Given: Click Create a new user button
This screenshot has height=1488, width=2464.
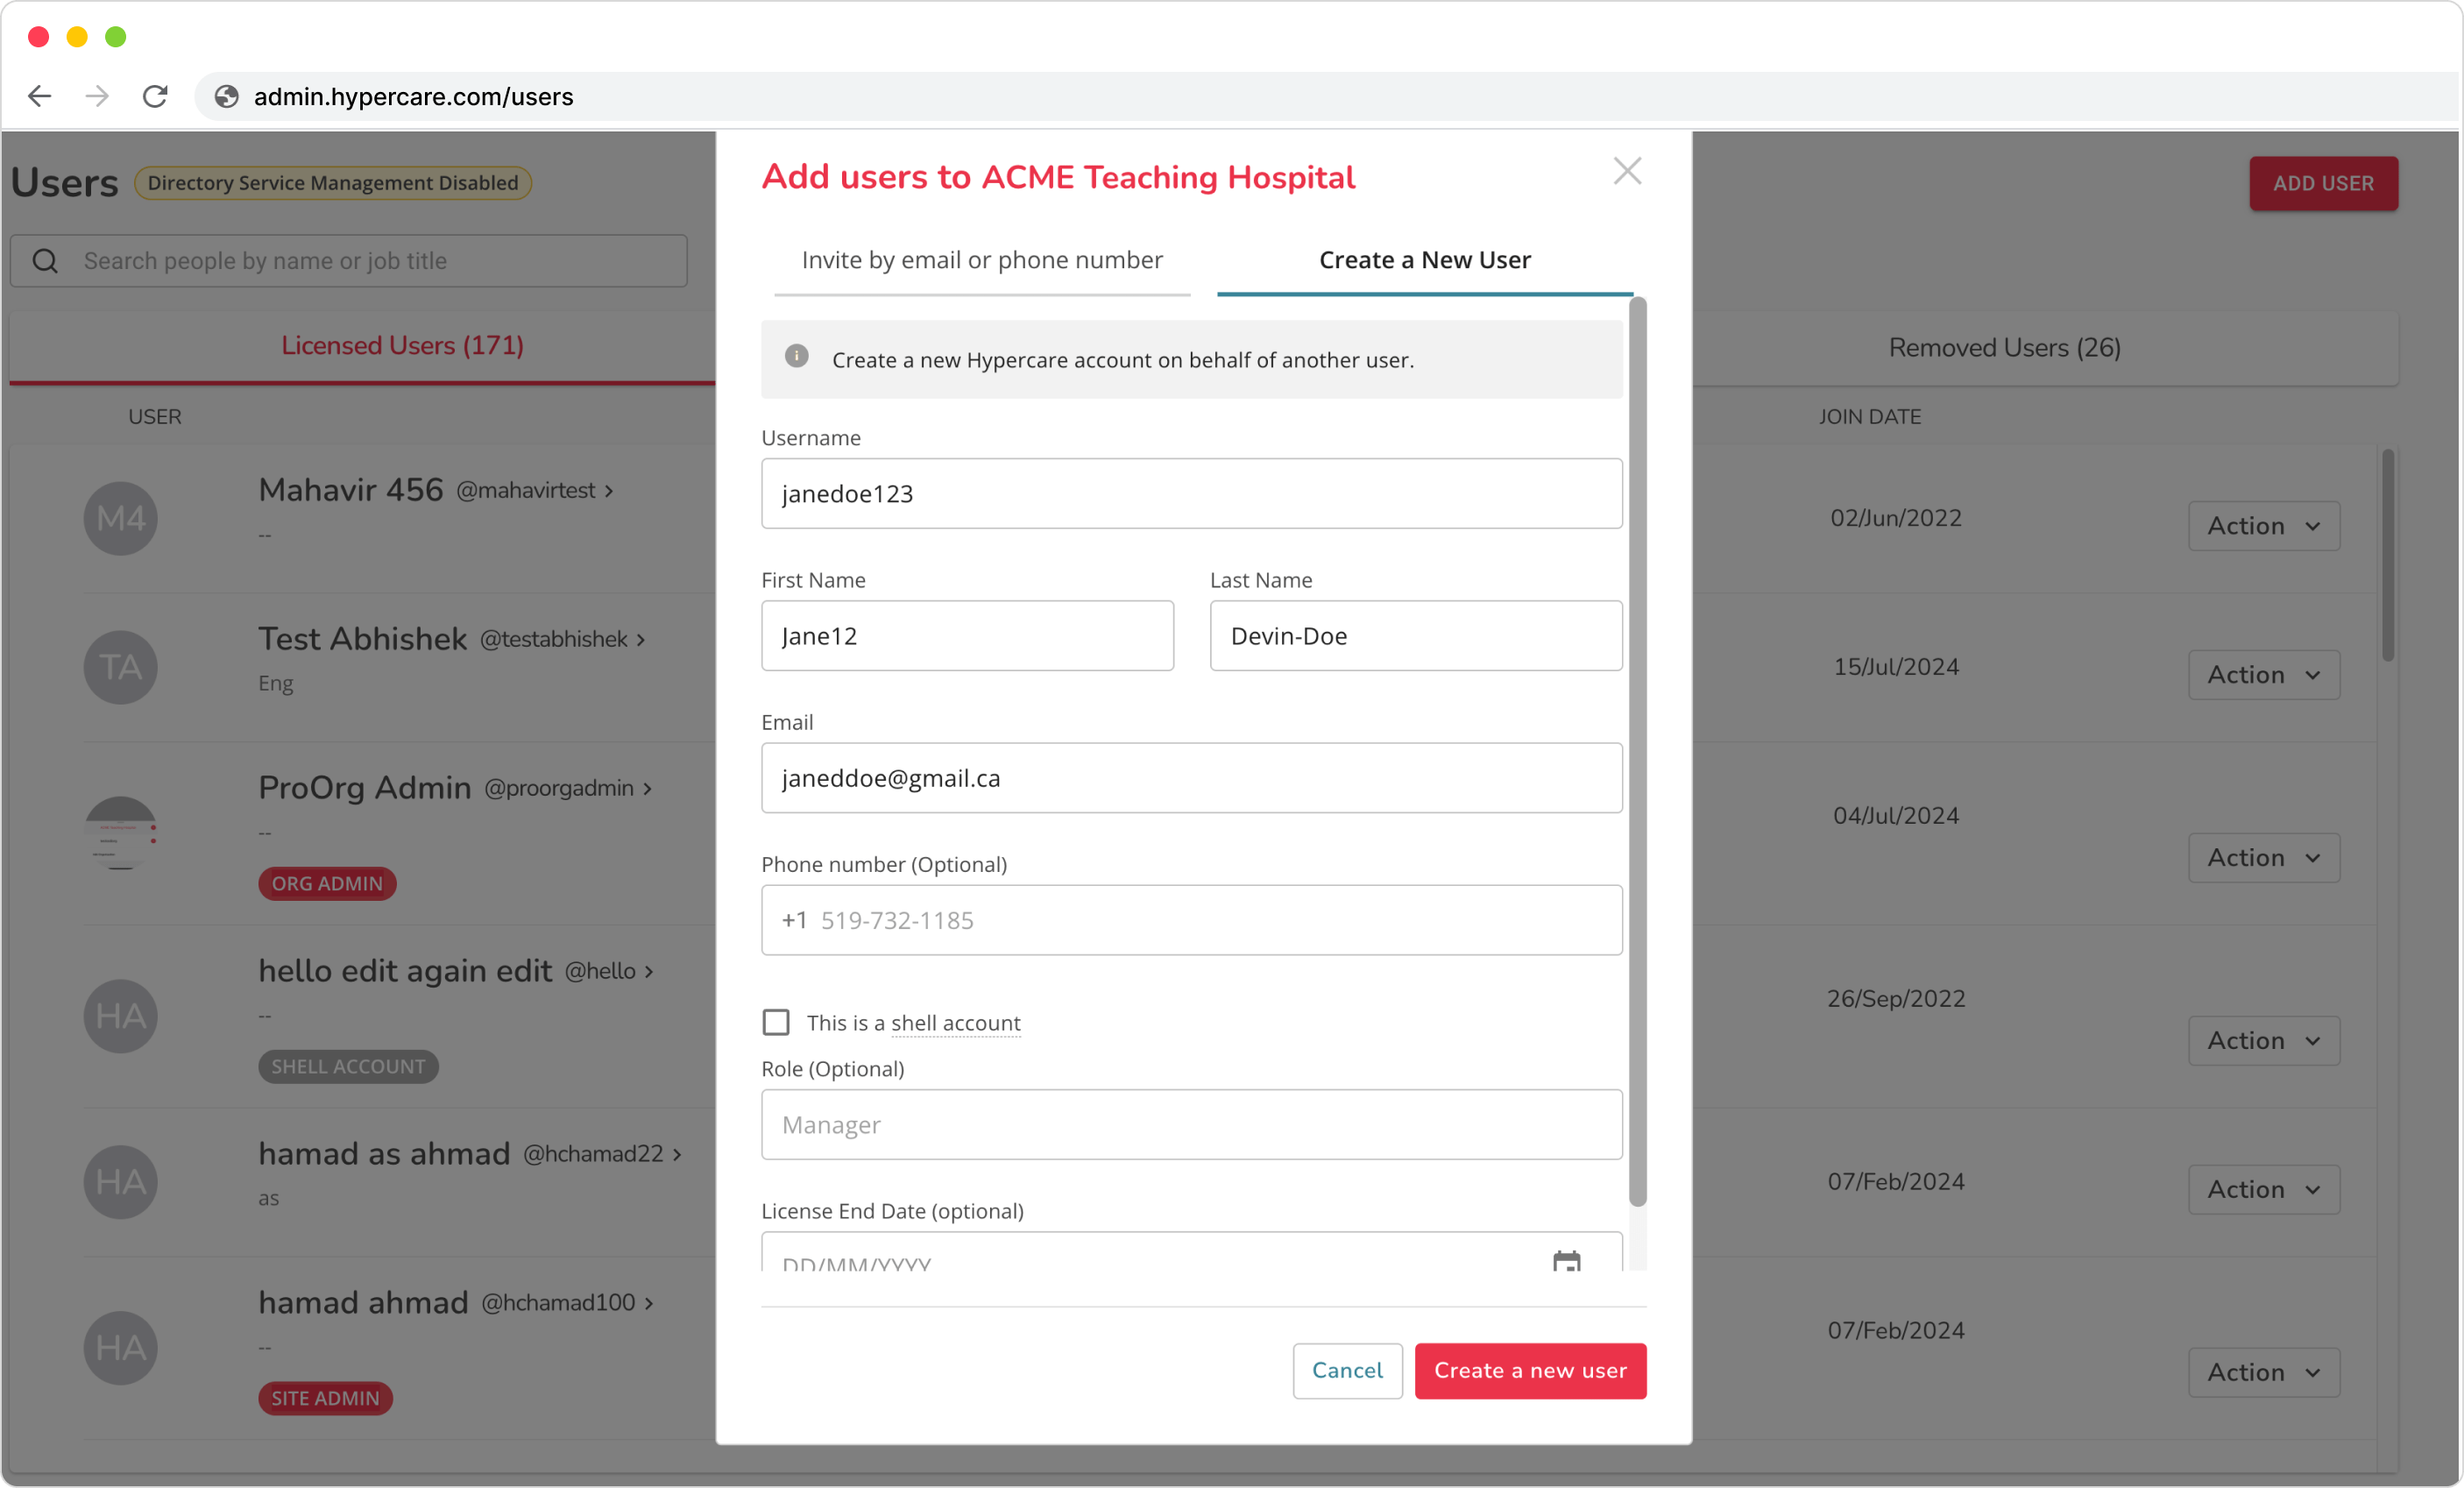Looking at the screenshot, I should [x=1530, y=1371].
